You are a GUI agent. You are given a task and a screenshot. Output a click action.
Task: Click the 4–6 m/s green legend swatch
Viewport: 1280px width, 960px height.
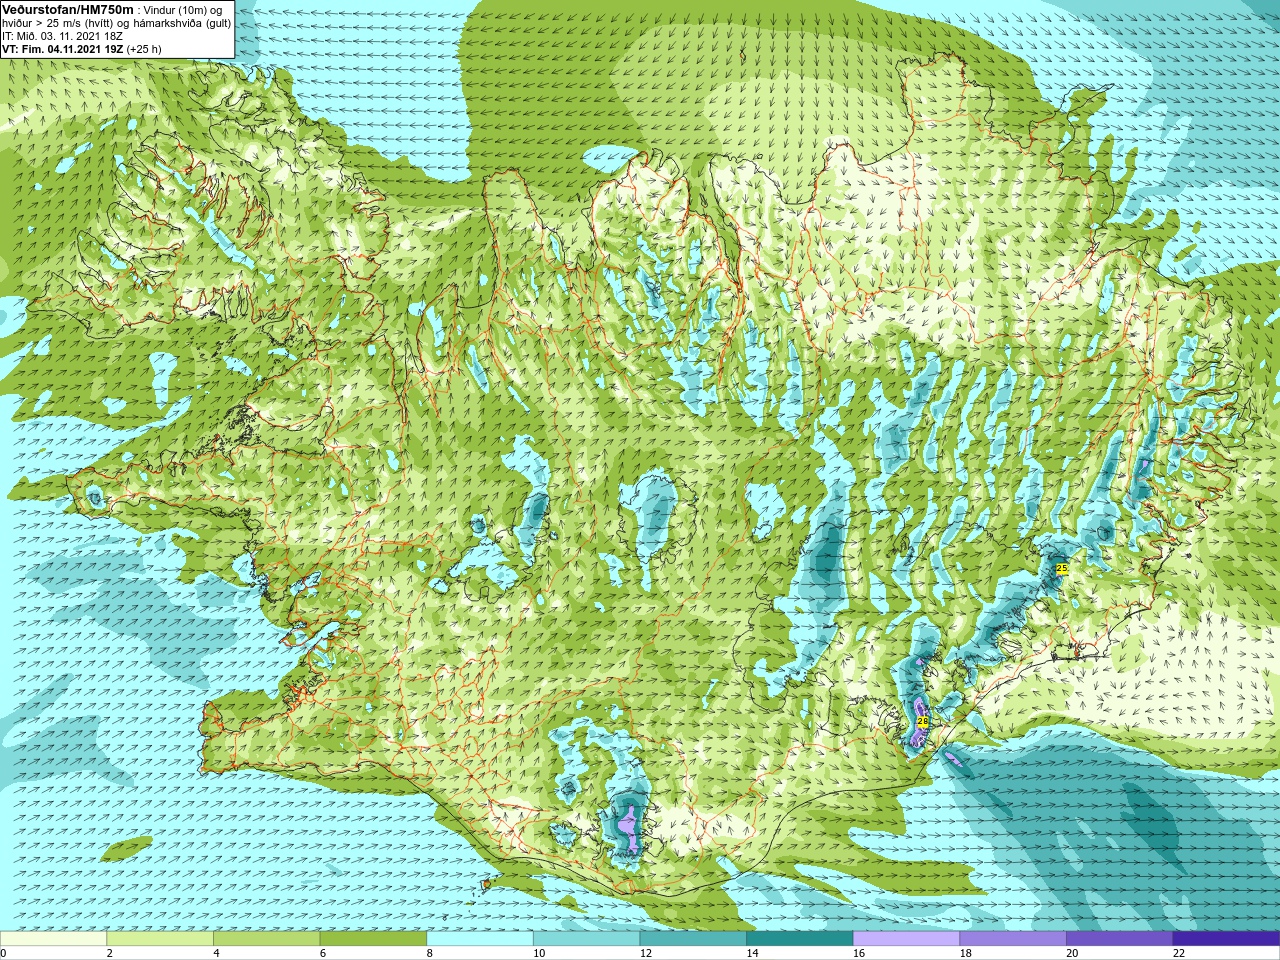coord(267,939)
